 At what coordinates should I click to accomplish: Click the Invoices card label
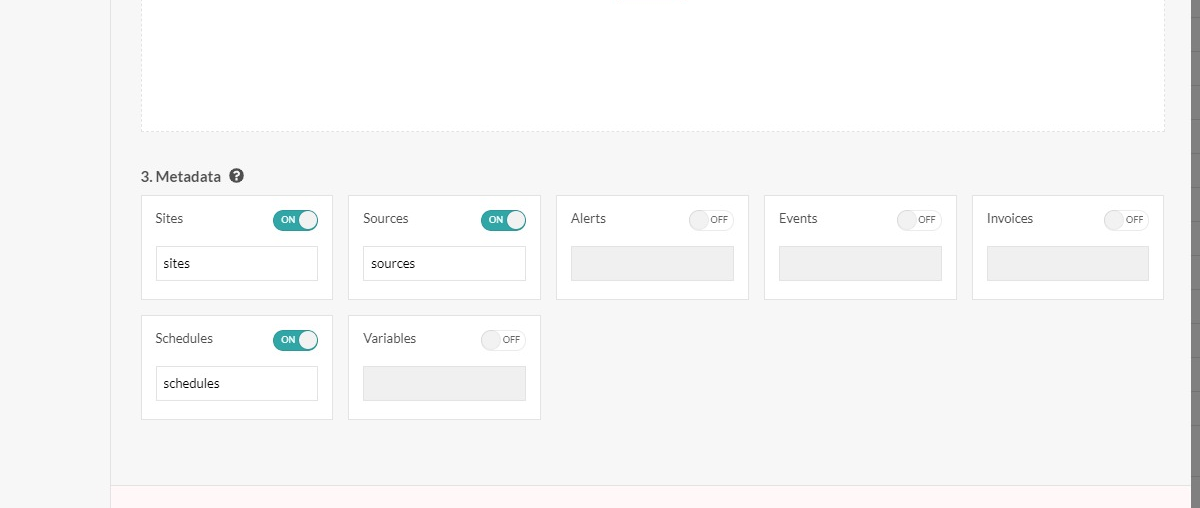tap(1010, 218)
